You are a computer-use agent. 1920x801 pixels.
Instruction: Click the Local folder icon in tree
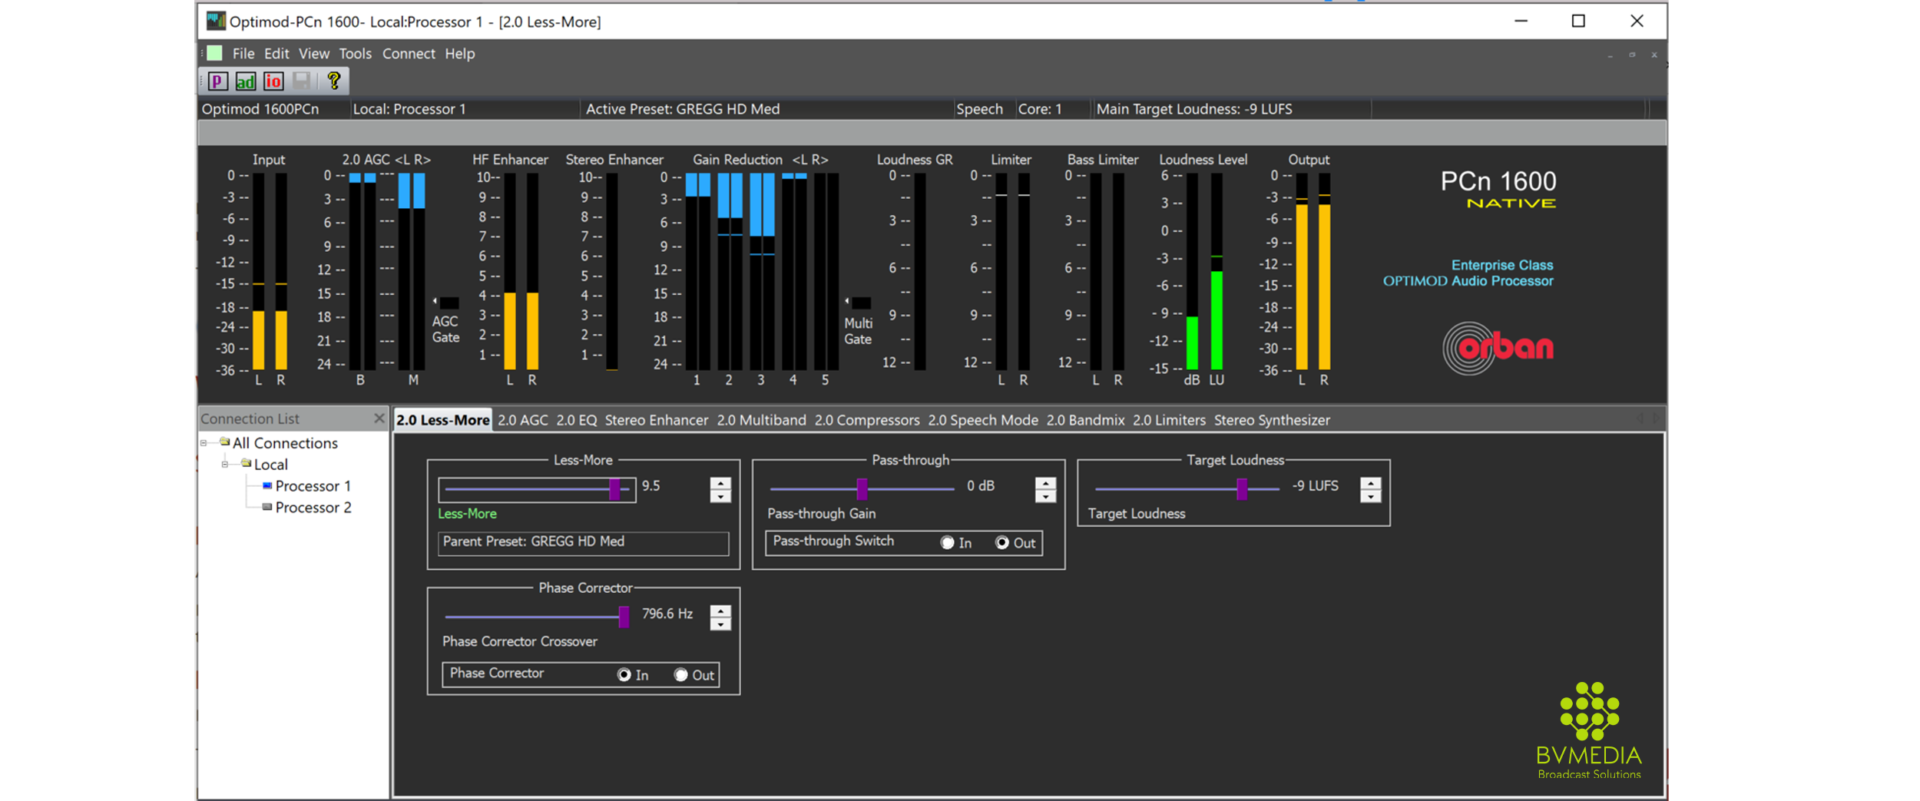[246, 464]
